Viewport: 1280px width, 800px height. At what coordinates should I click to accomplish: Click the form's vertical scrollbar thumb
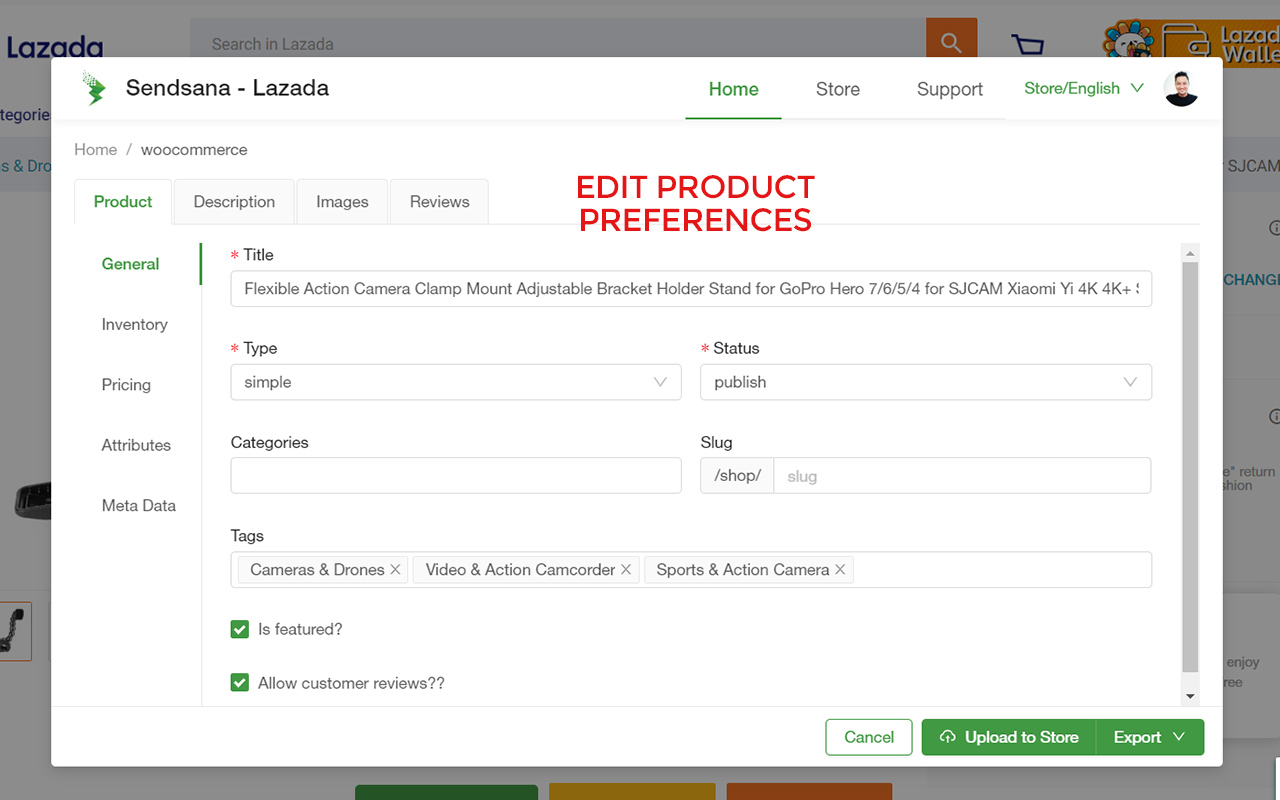tap(1190, 467)
